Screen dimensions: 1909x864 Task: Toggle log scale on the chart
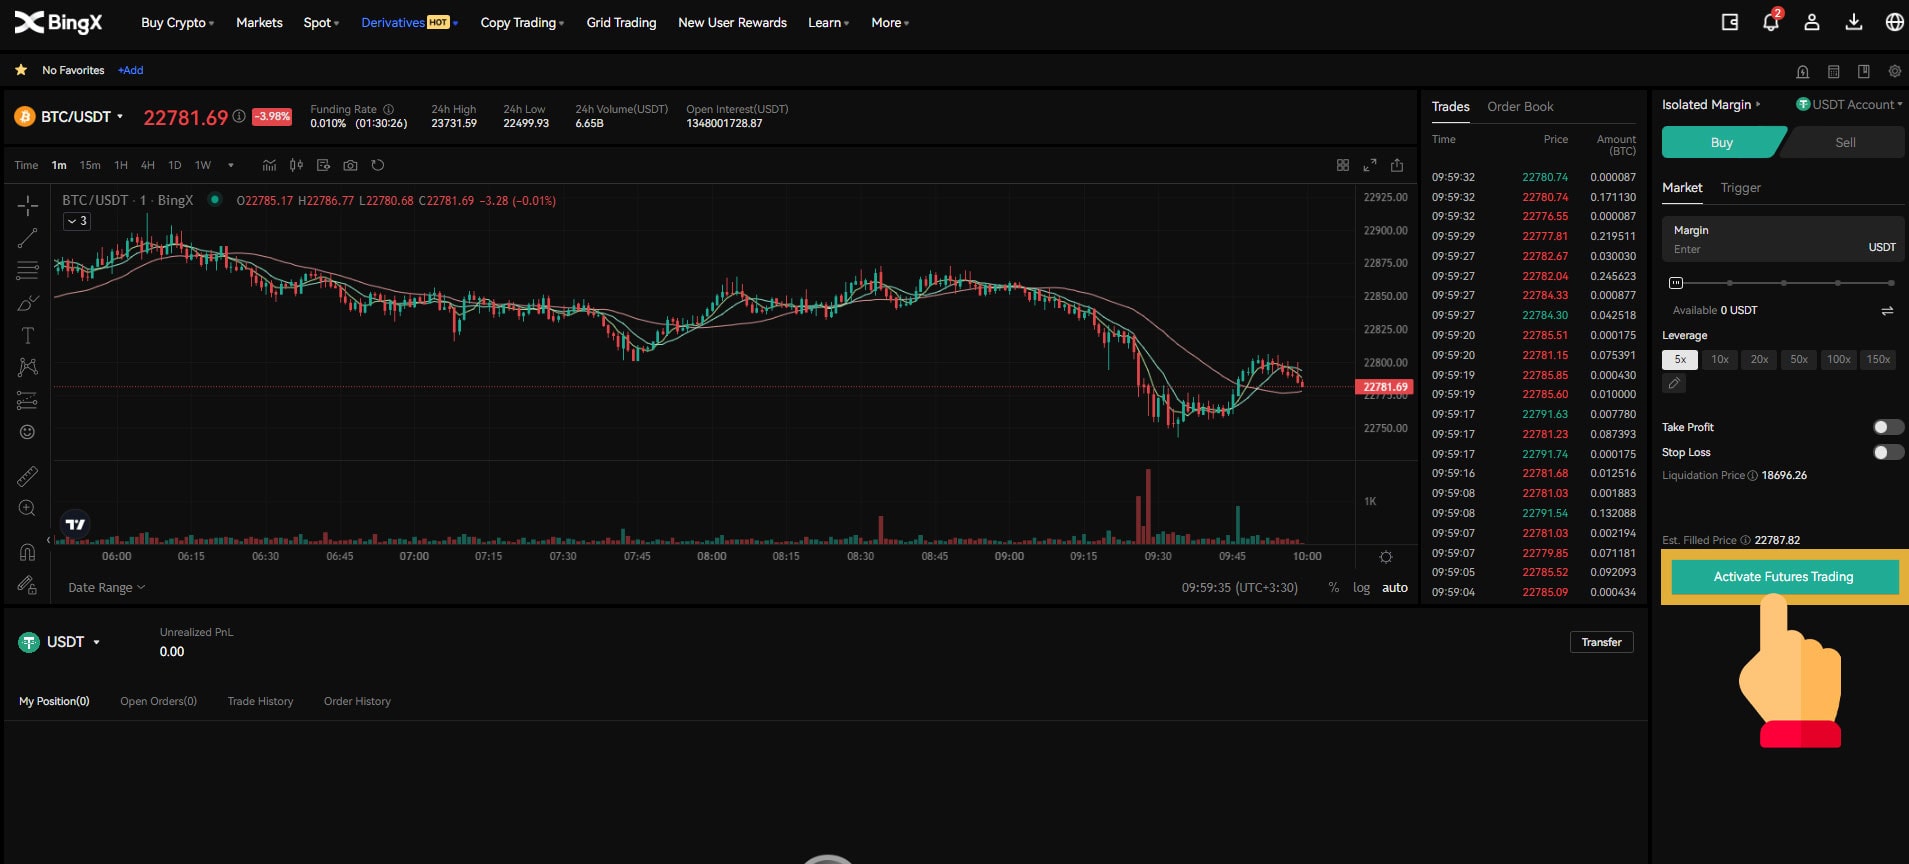tap(1361, 588)
